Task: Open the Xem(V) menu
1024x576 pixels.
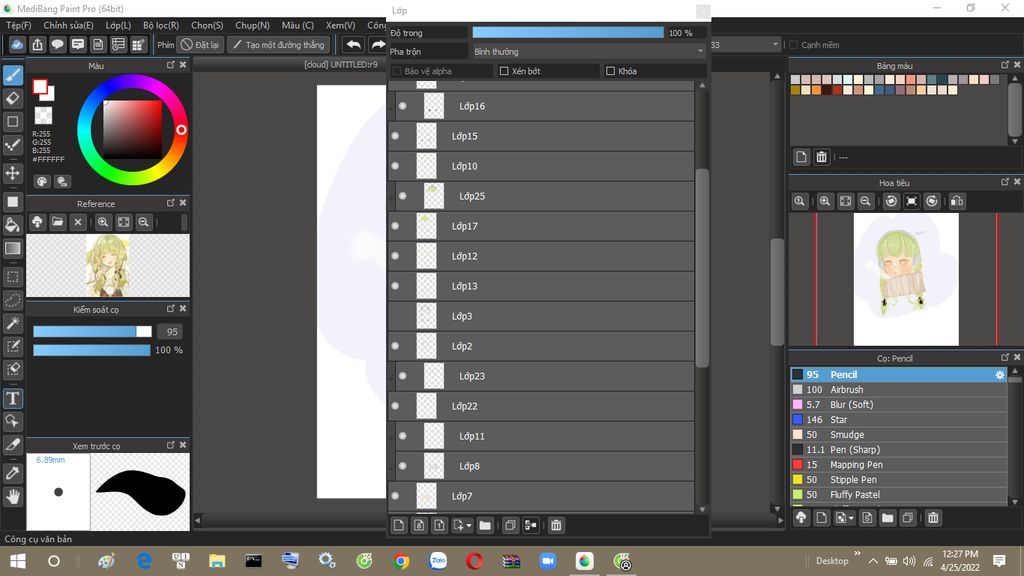Action: coord(340,25)
